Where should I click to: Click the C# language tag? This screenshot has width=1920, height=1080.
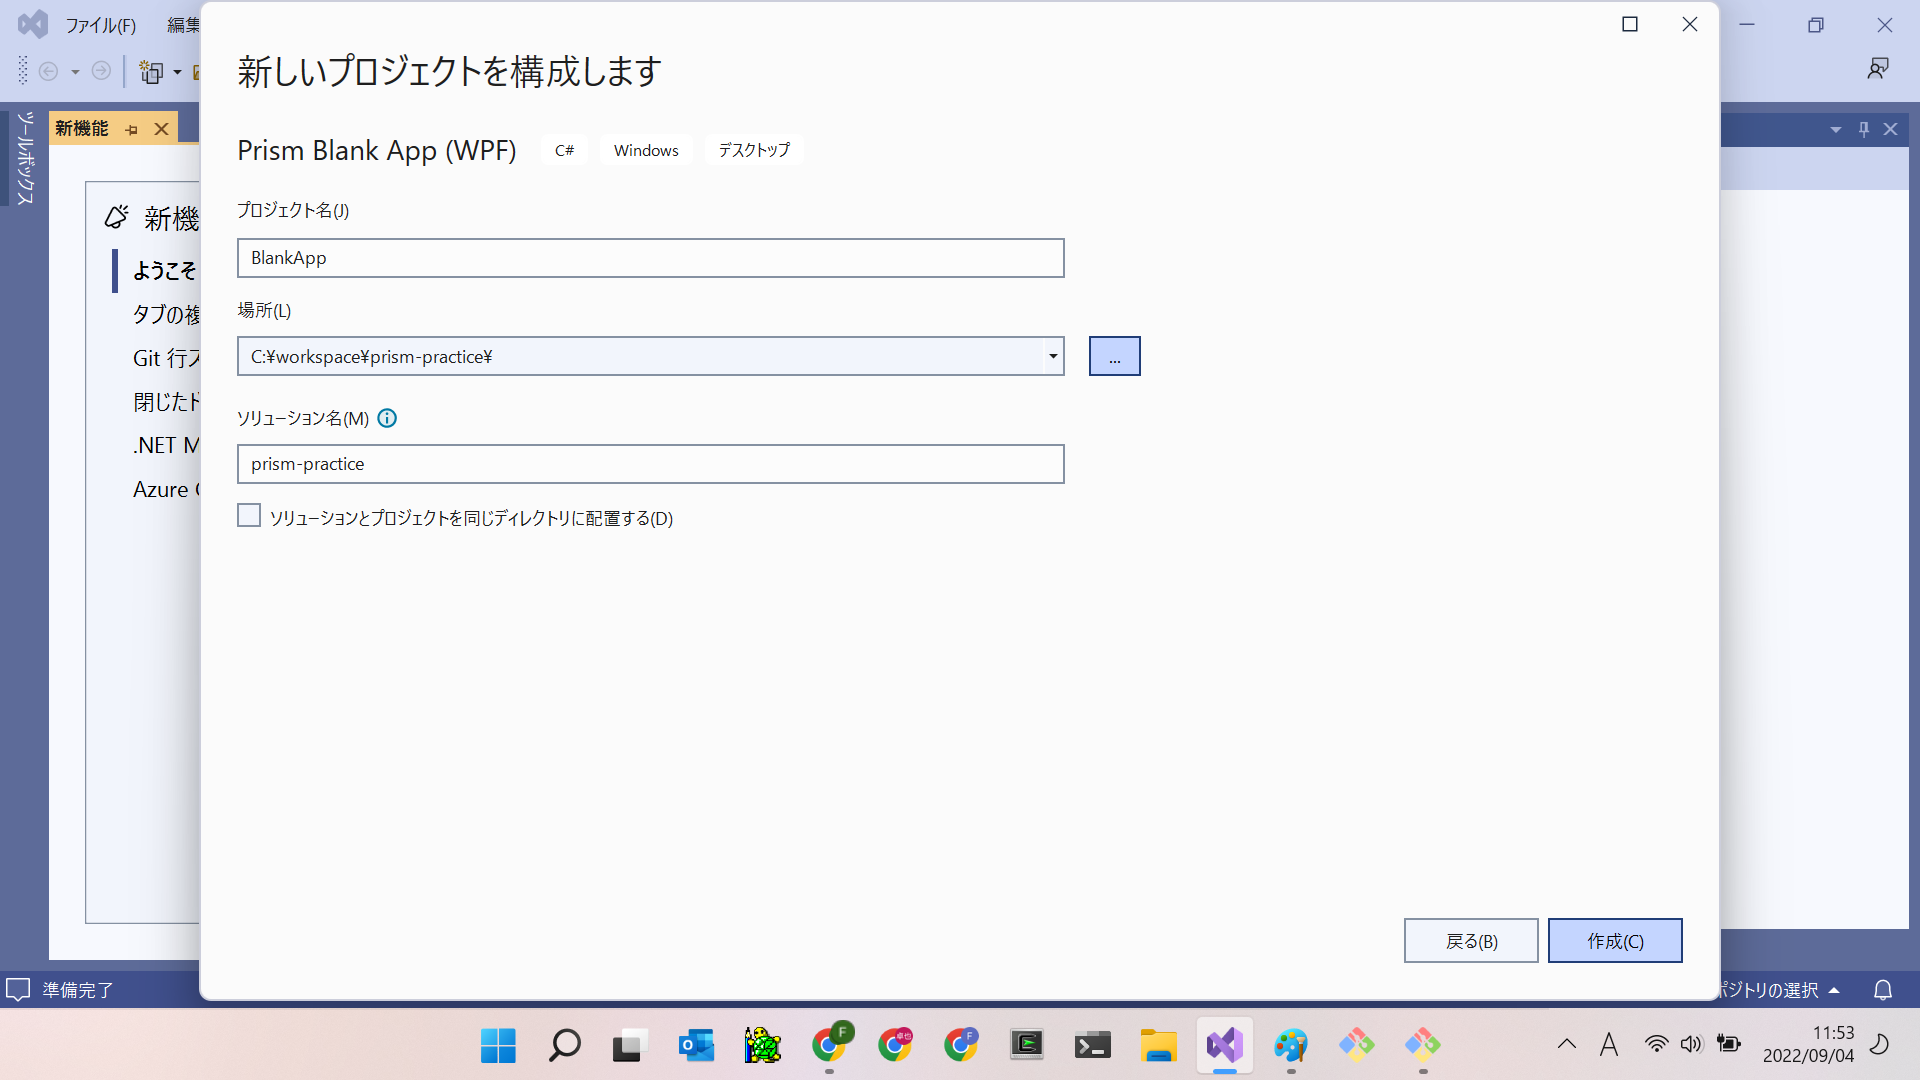pyautogui.click(x=564, y=150)
